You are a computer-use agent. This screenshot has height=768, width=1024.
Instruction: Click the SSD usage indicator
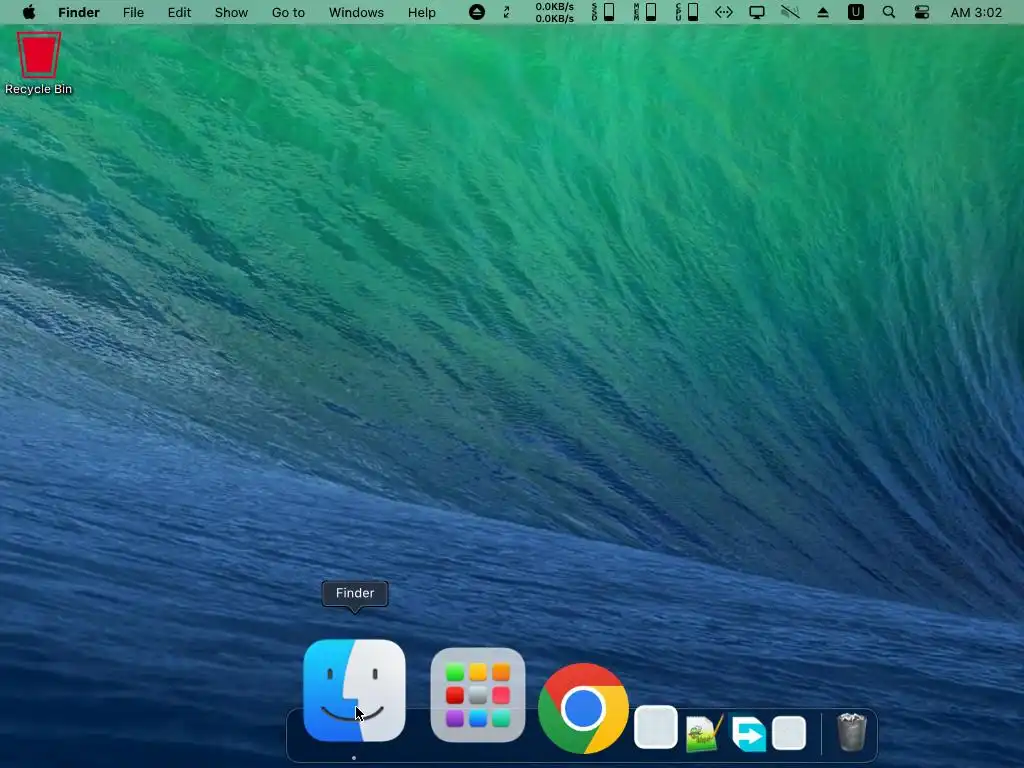pyautogui.click(x=603, y=12)
